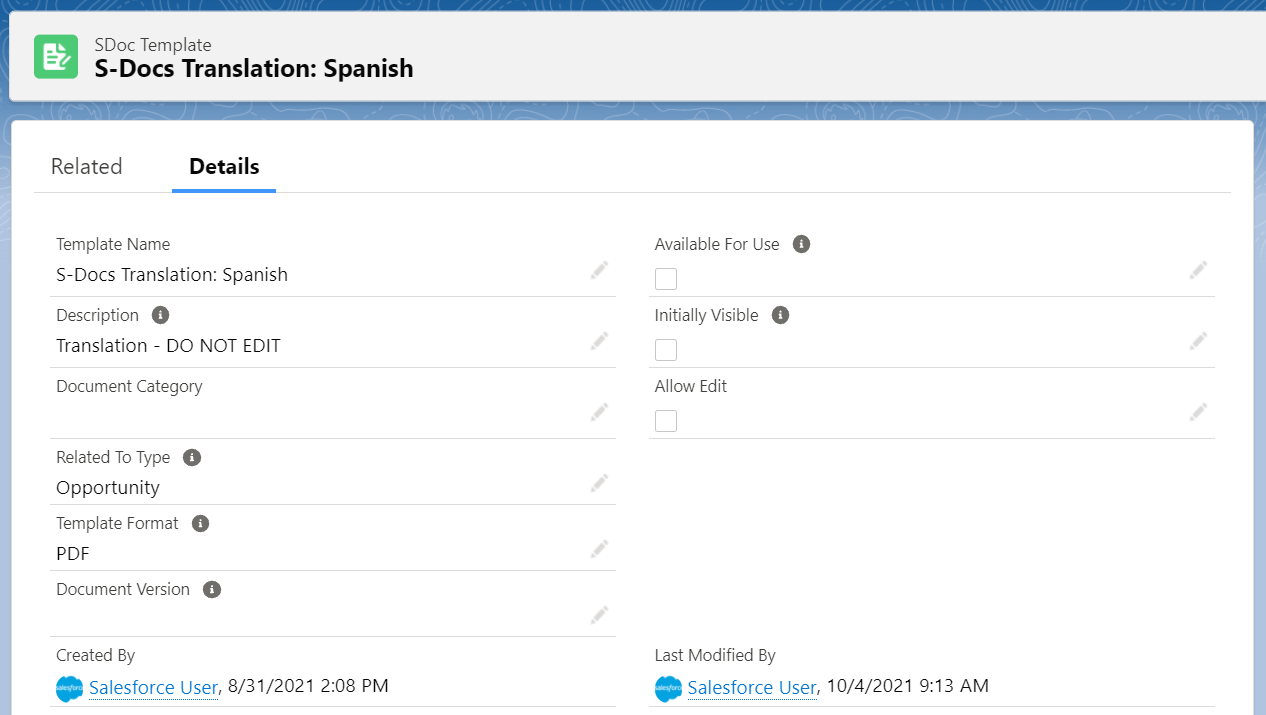1266x715 pixels.
Task: Click the green SDoc Template header icon
Action: [56, 57]
